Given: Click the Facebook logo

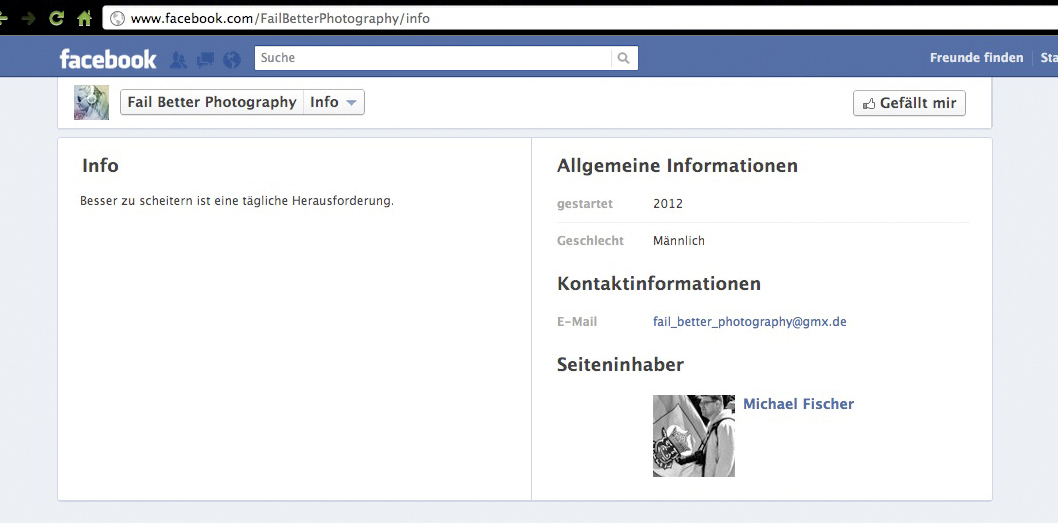Looking at the screenshot, I should [x=108, y=59].
